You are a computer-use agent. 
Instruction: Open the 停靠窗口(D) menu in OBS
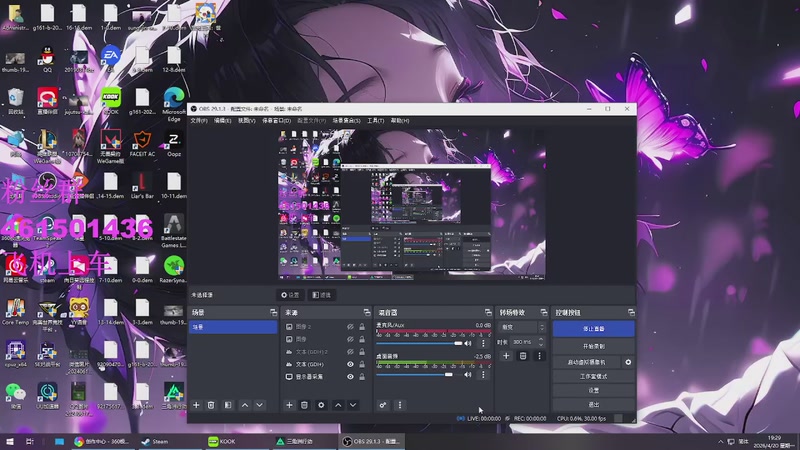click(277, 121)
